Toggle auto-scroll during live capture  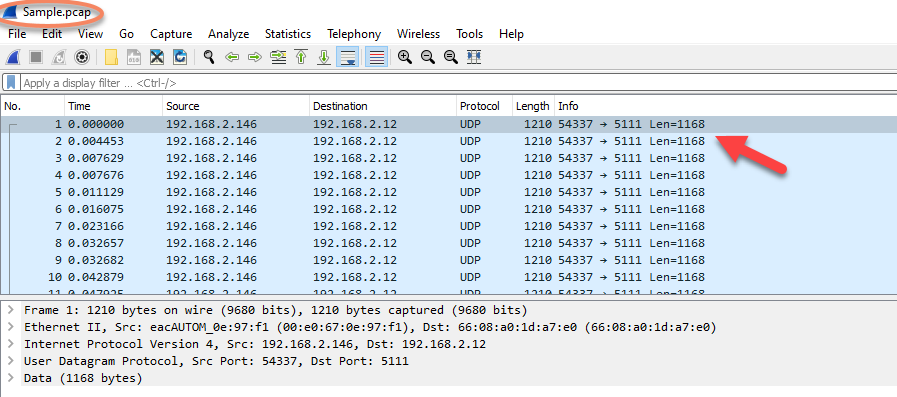click(347, 57)
